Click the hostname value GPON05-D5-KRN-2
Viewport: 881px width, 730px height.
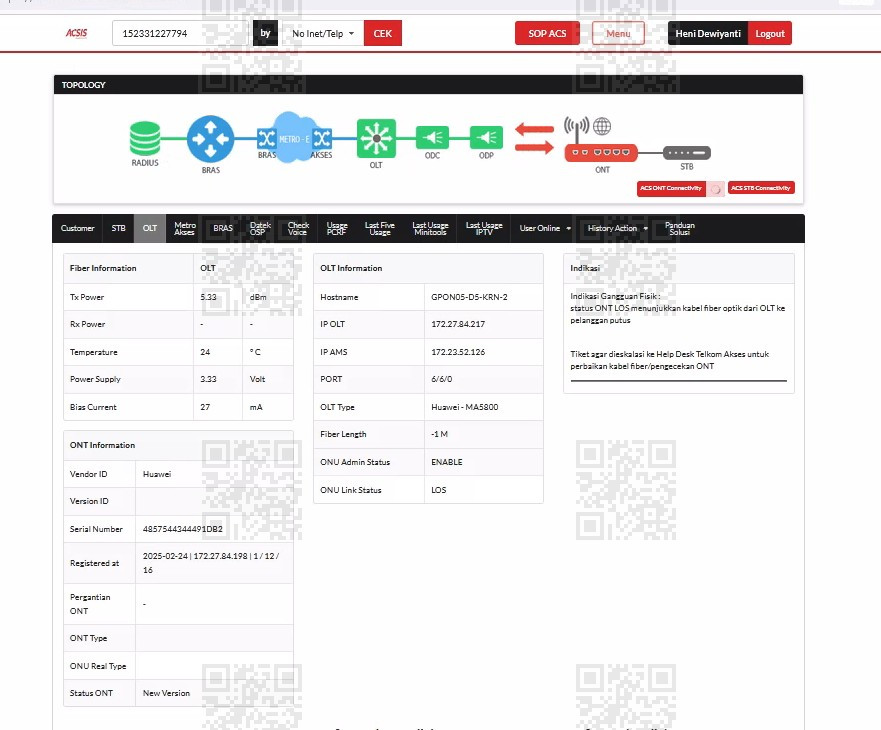pyautogui.click(x=469, y=297)
